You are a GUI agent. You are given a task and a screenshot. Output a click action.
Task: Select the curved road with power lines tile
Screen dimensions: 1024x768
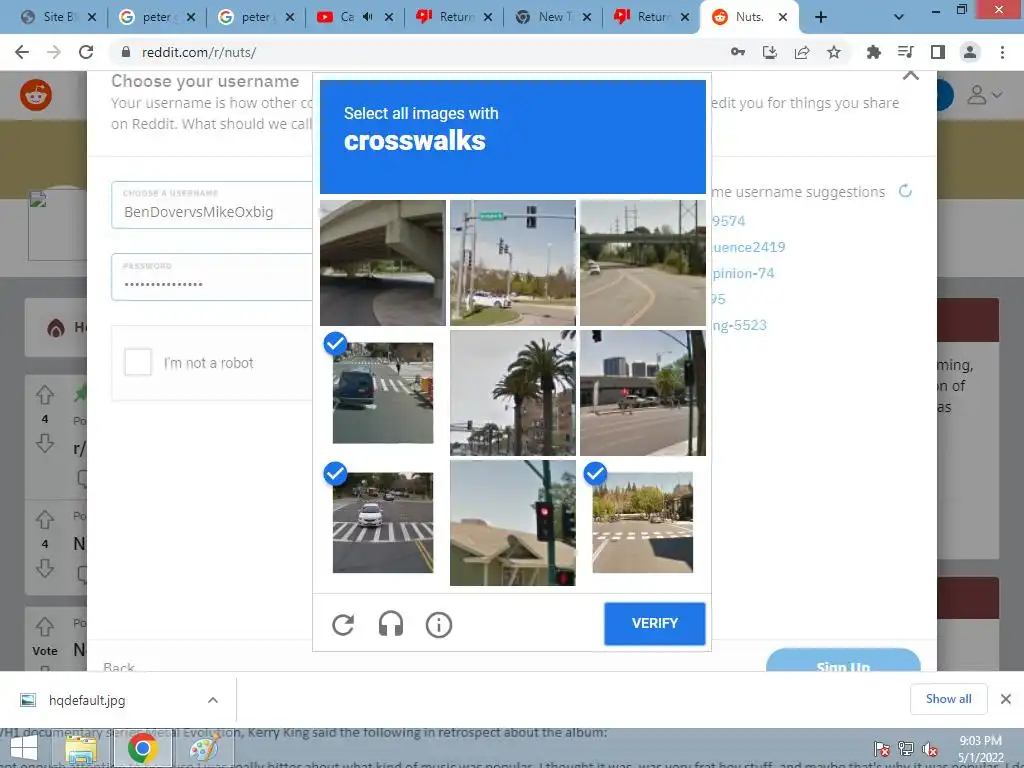(643, 263)
